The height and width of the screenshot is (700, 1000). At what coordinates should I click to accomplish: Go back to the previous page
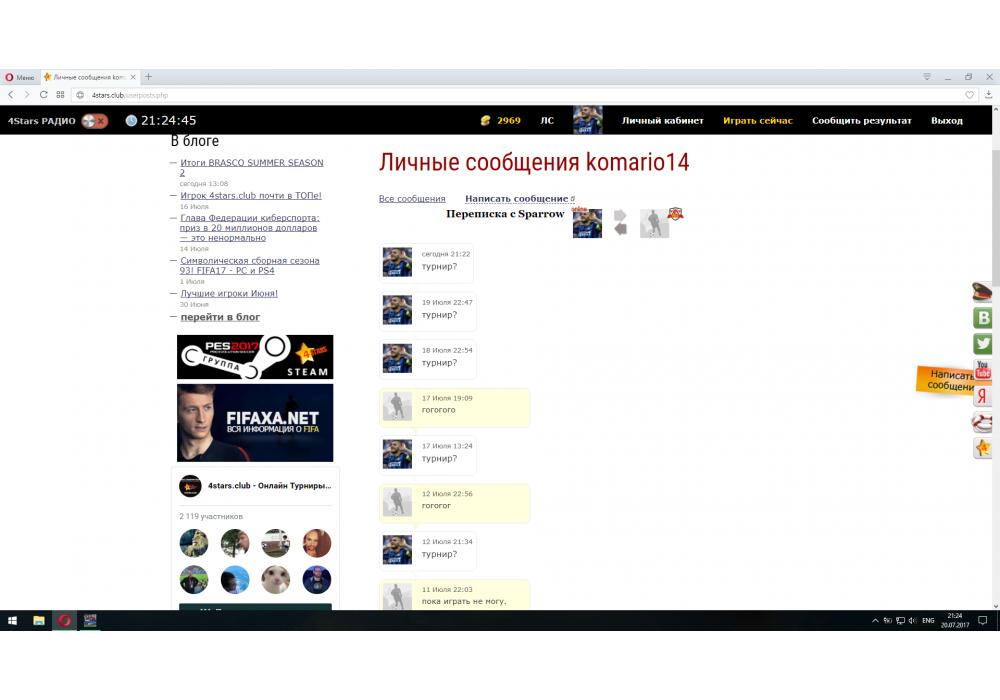pos(11,94)
